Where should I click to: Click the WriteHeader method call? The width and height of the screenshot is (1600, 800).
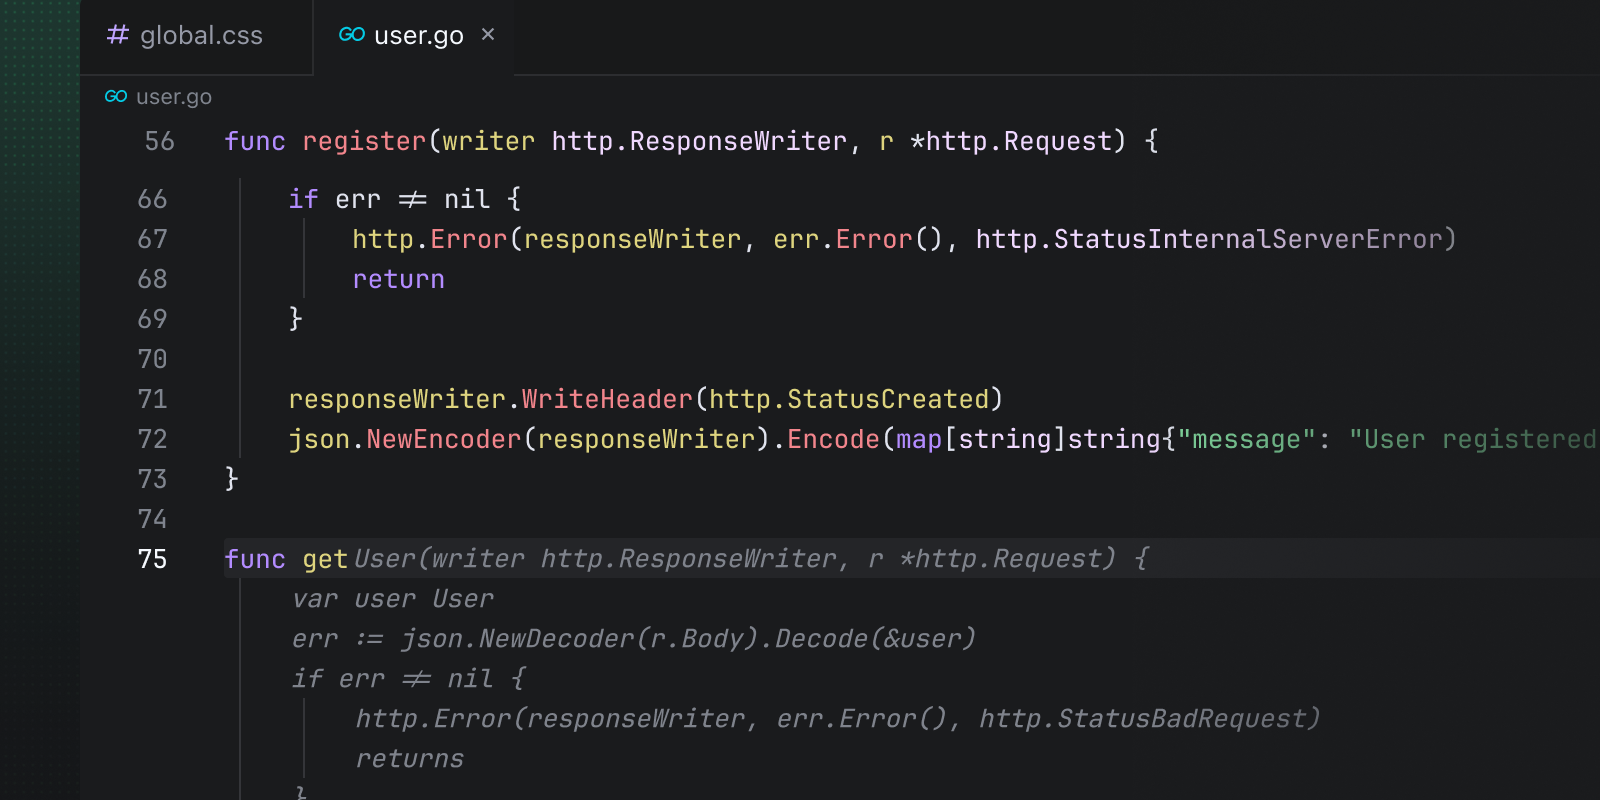(x=607, y=399)
